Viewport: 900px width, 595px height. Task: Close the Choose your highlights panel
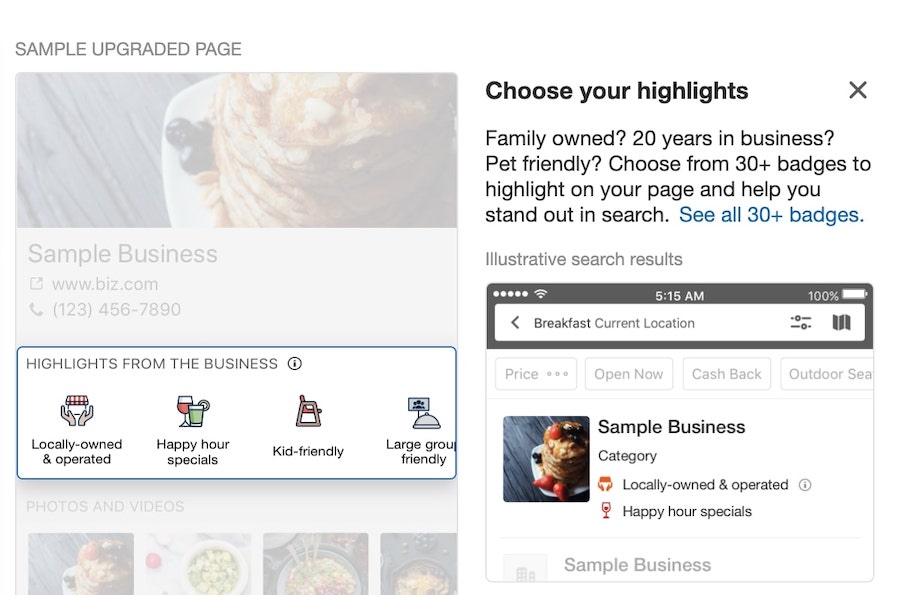click(858, 90)
